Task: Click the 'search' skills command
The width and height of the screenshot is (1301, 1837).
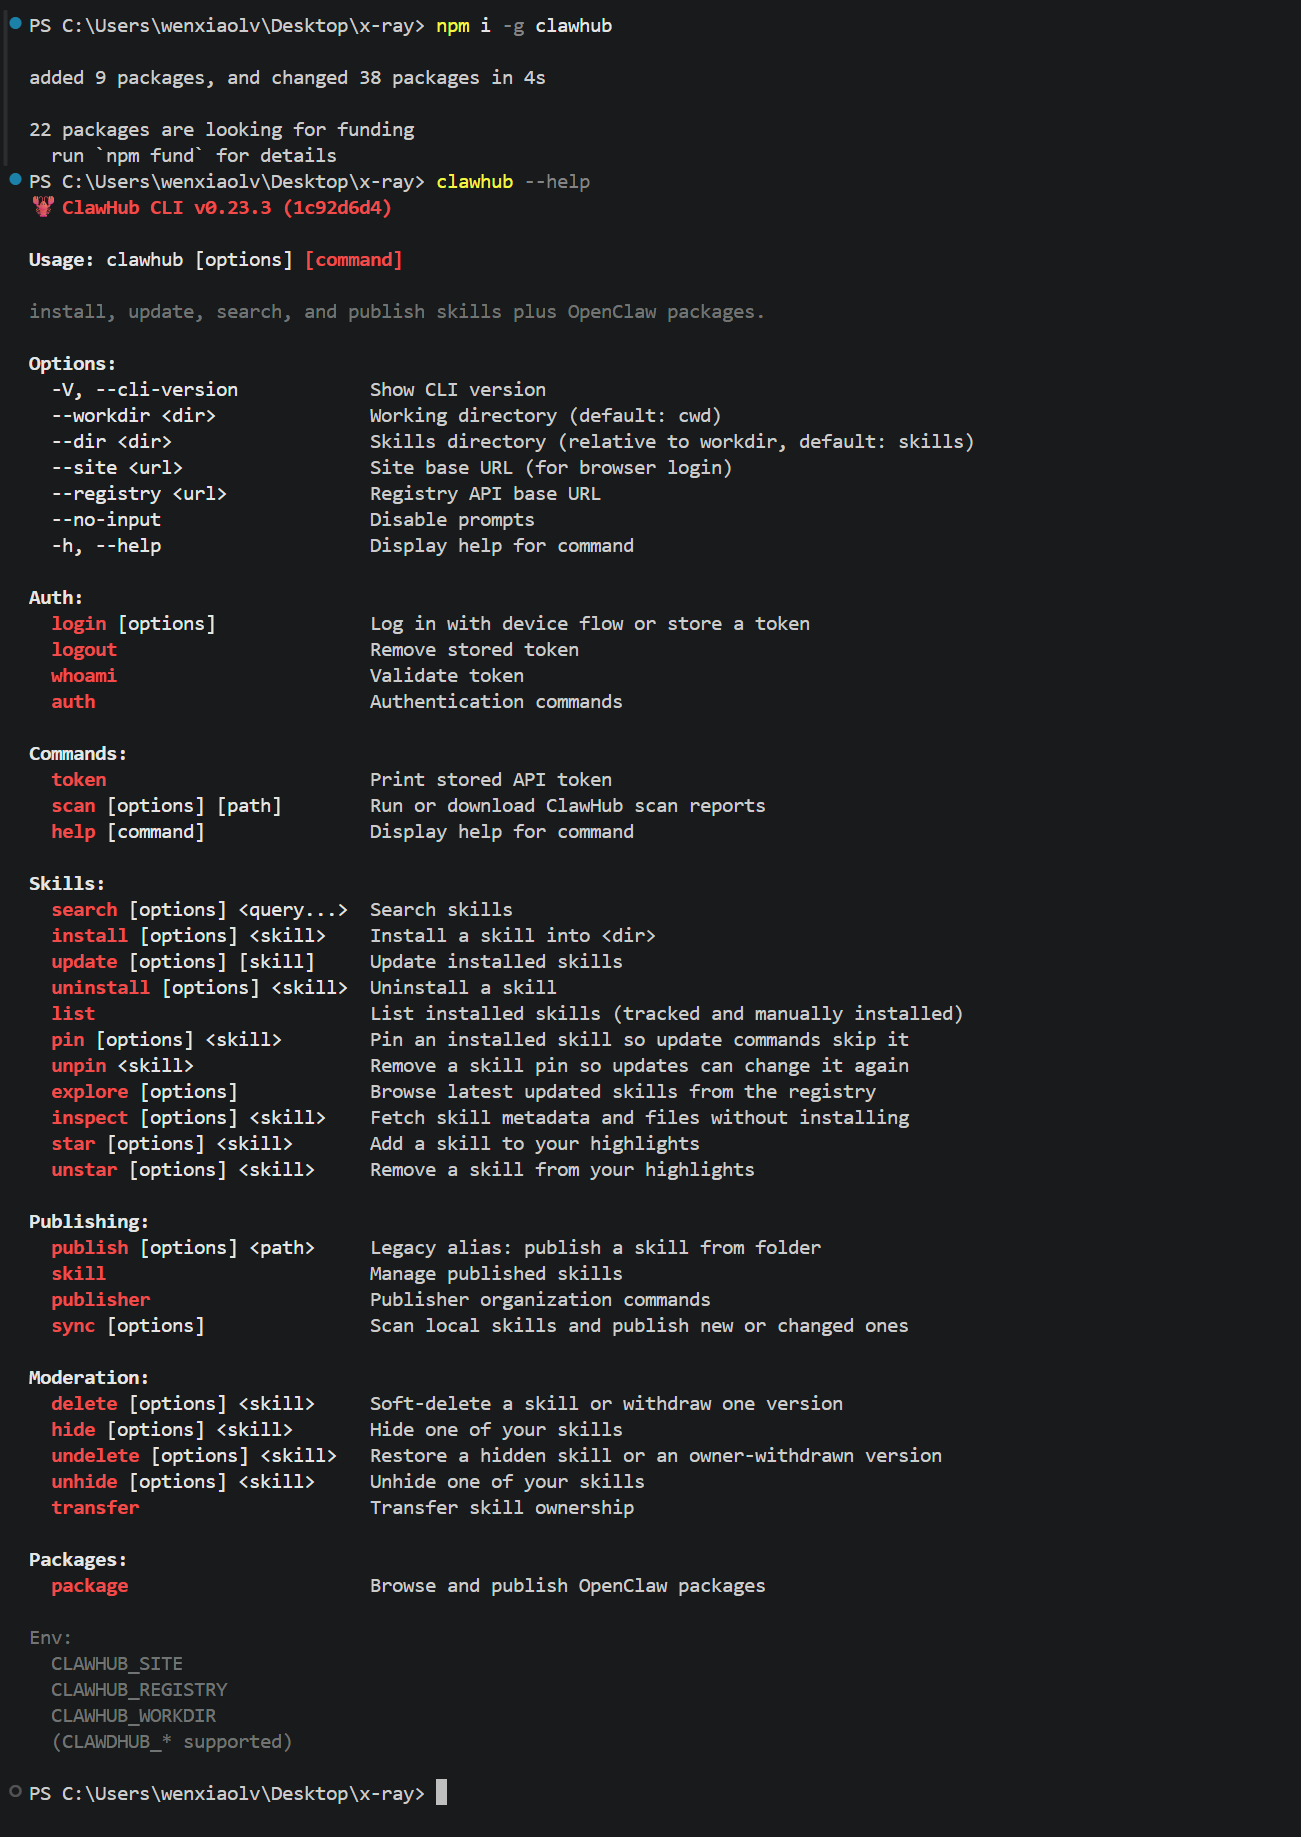Action: (84, 910)
